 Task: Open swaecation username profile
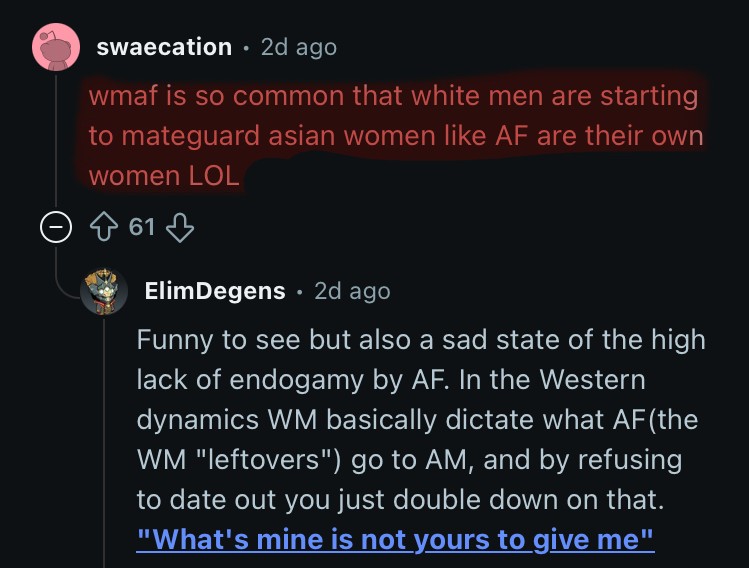click(x=164, y=47)
